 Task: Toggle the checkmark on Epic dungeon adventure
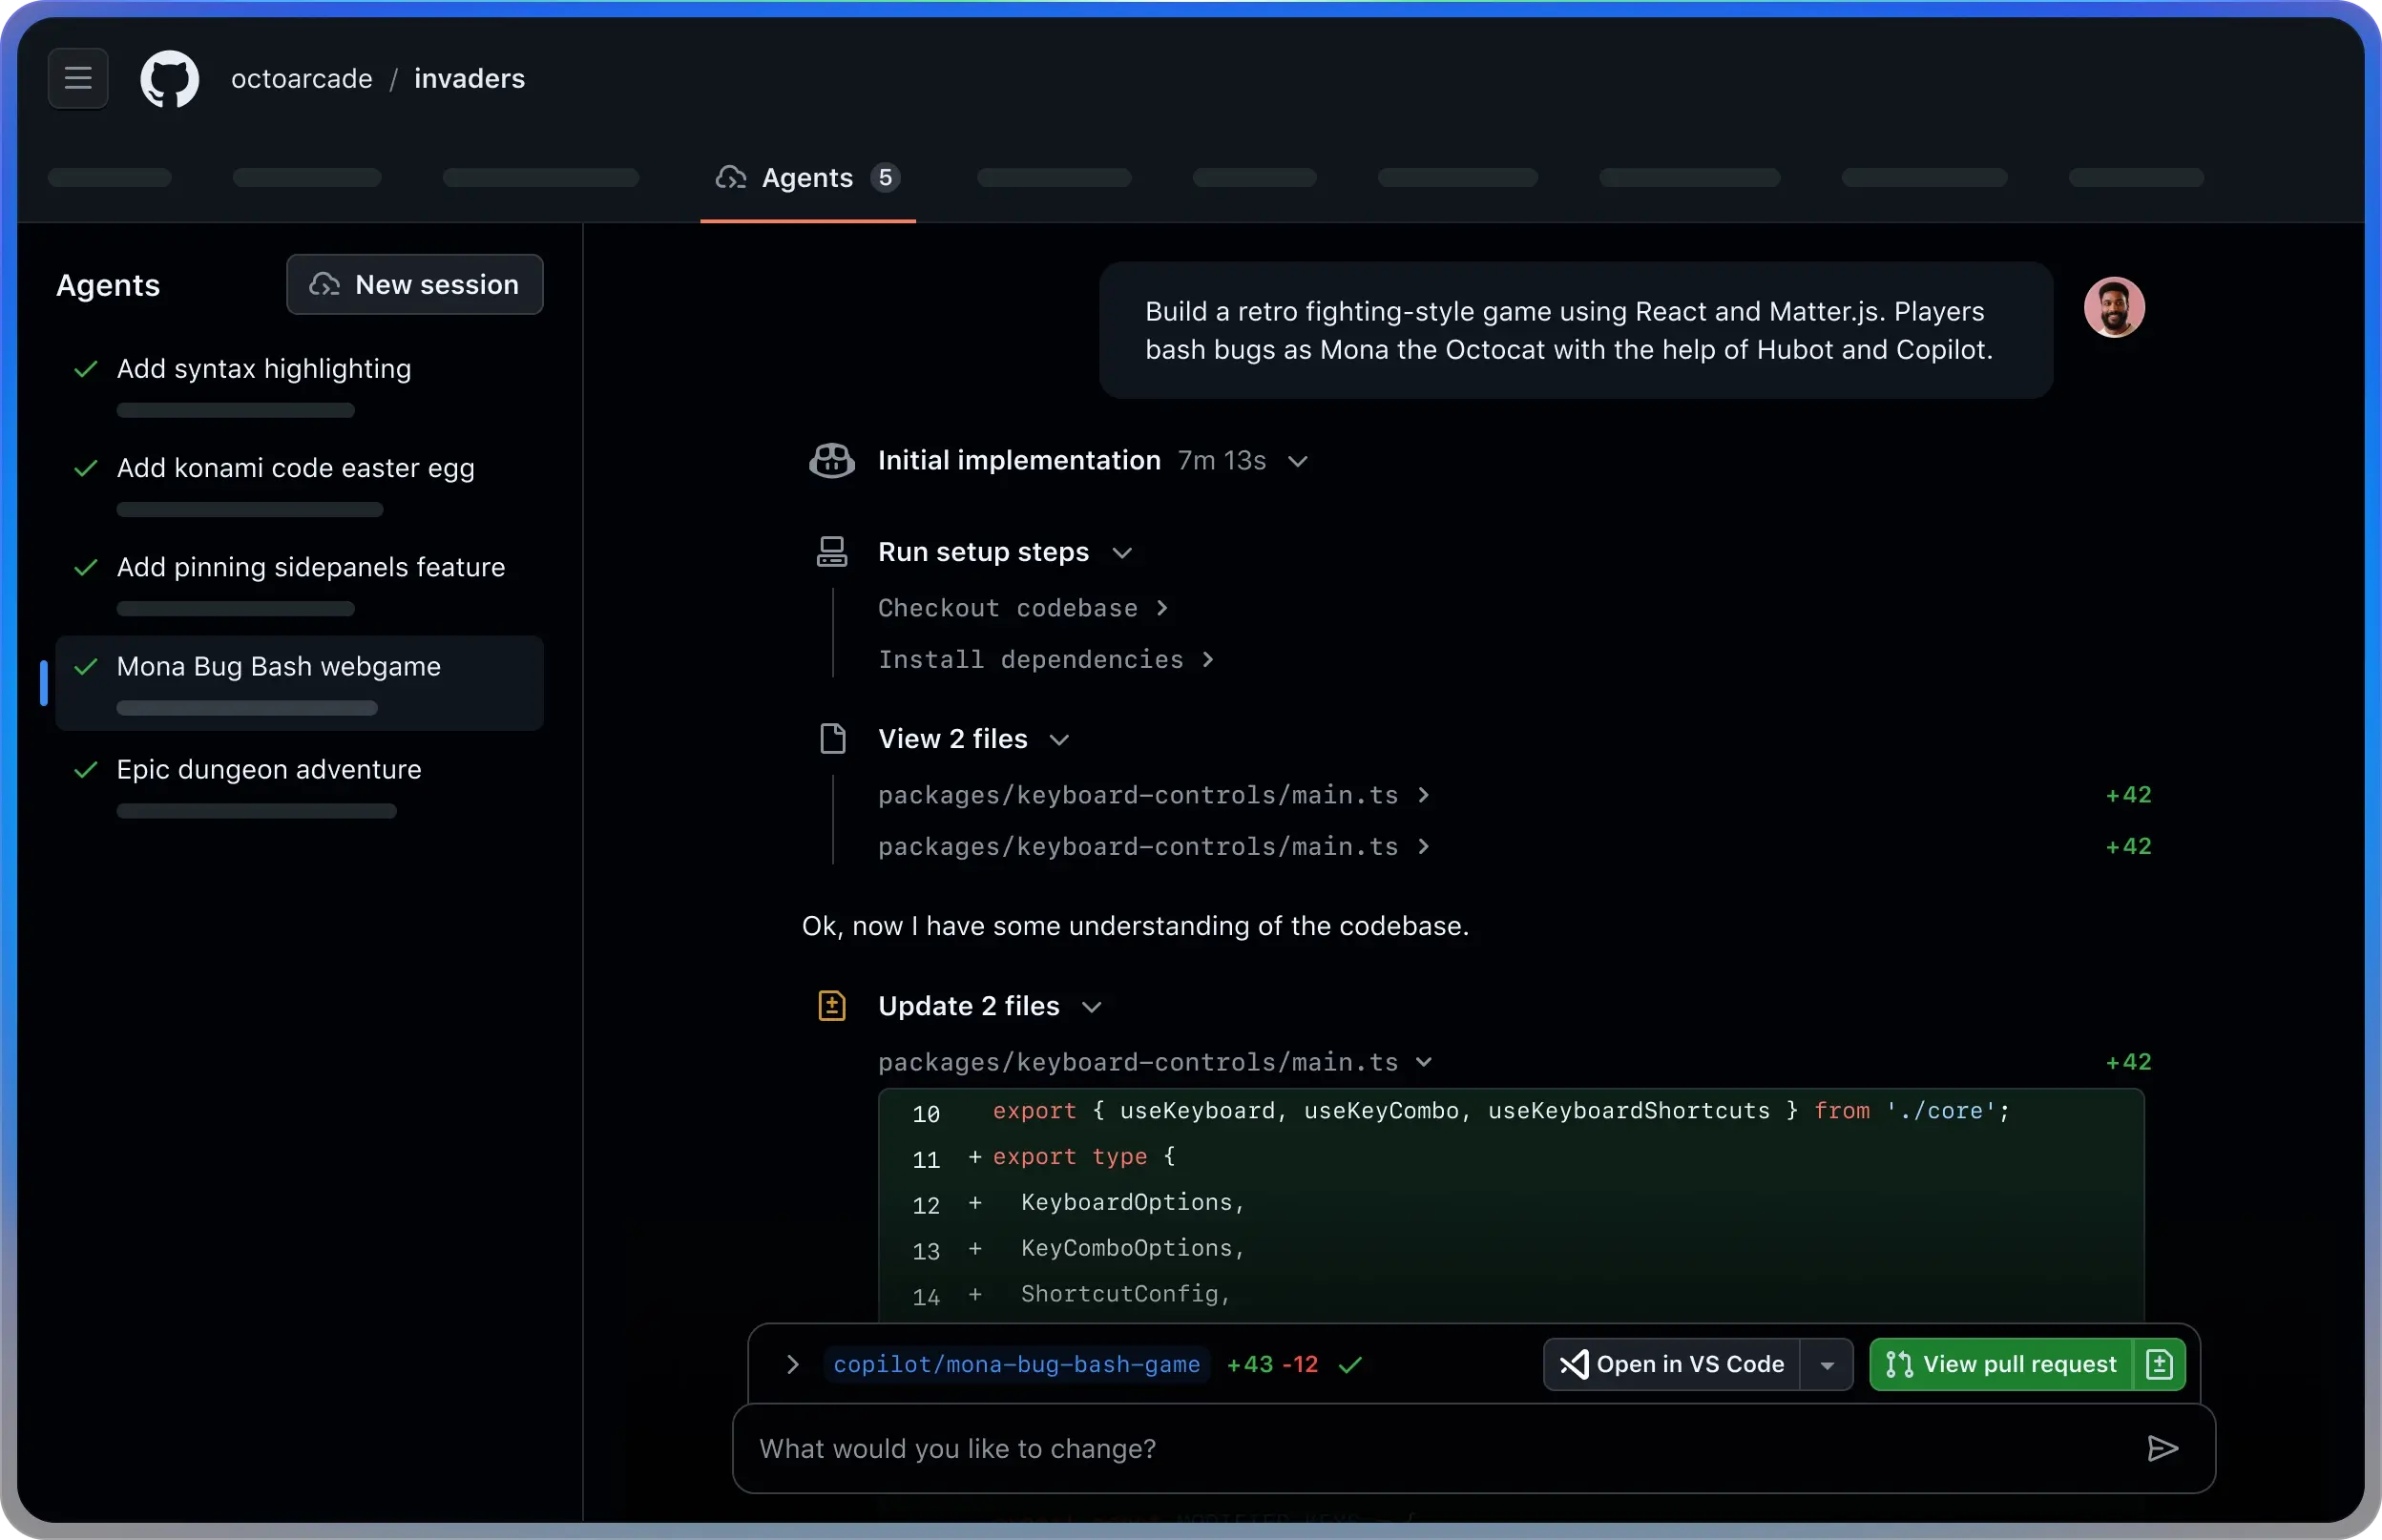(x=86, y=769)
